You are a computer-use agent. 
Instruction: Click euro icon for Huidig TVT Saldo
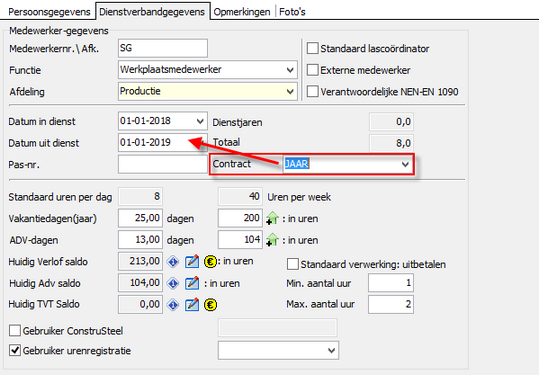pyautogui.click(x=210, y=305)
